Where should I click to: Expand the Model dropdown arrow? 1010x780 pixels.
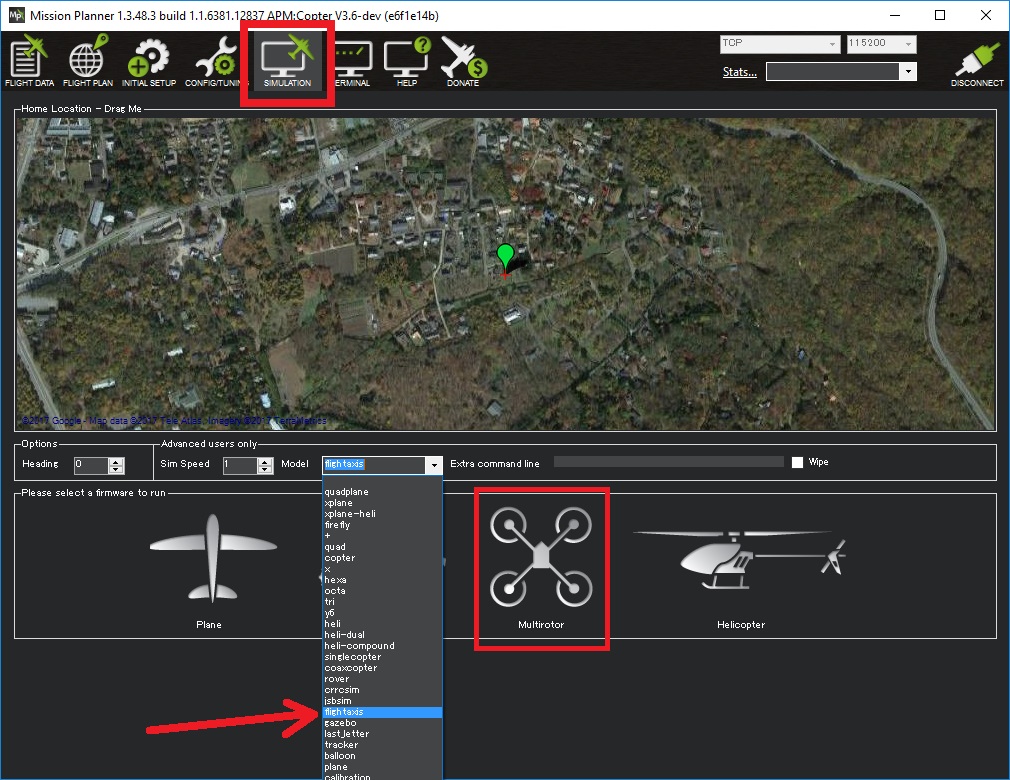point(433,465)
